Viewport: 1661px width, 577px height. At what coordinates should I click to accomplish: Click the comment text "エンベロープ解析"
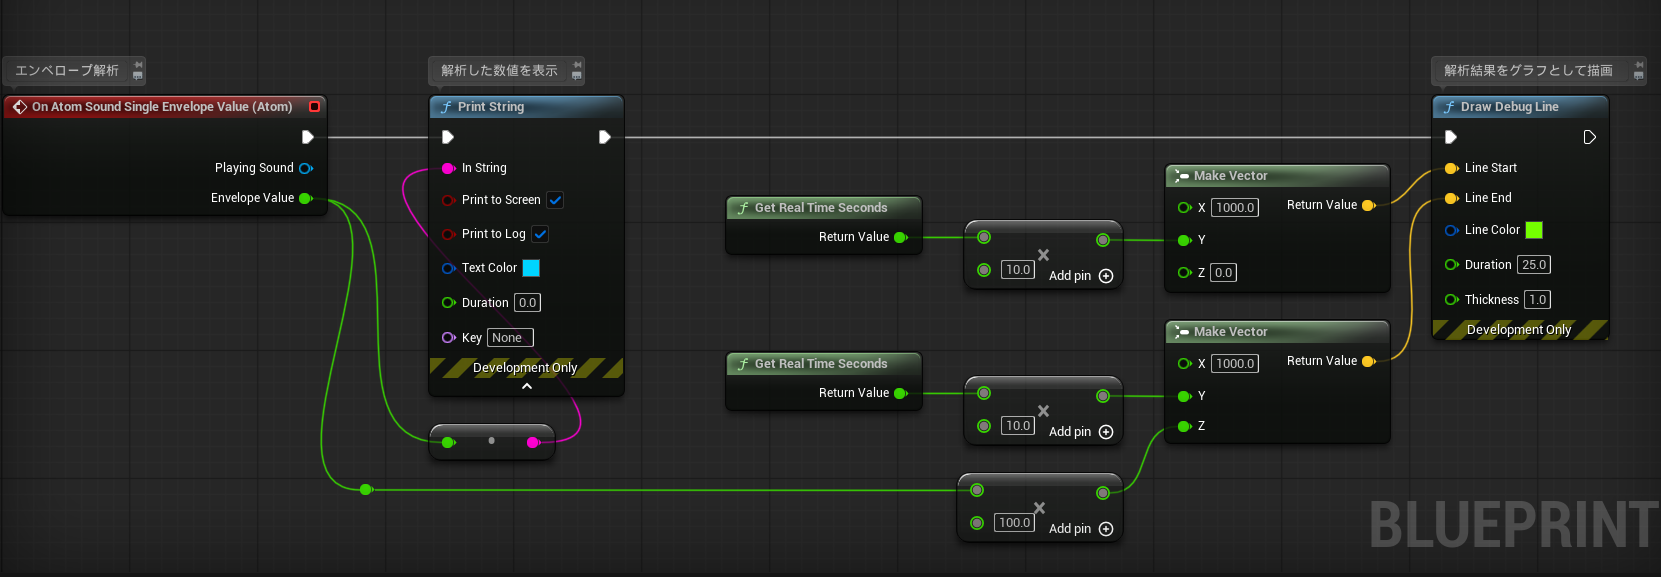click(67, 70)
